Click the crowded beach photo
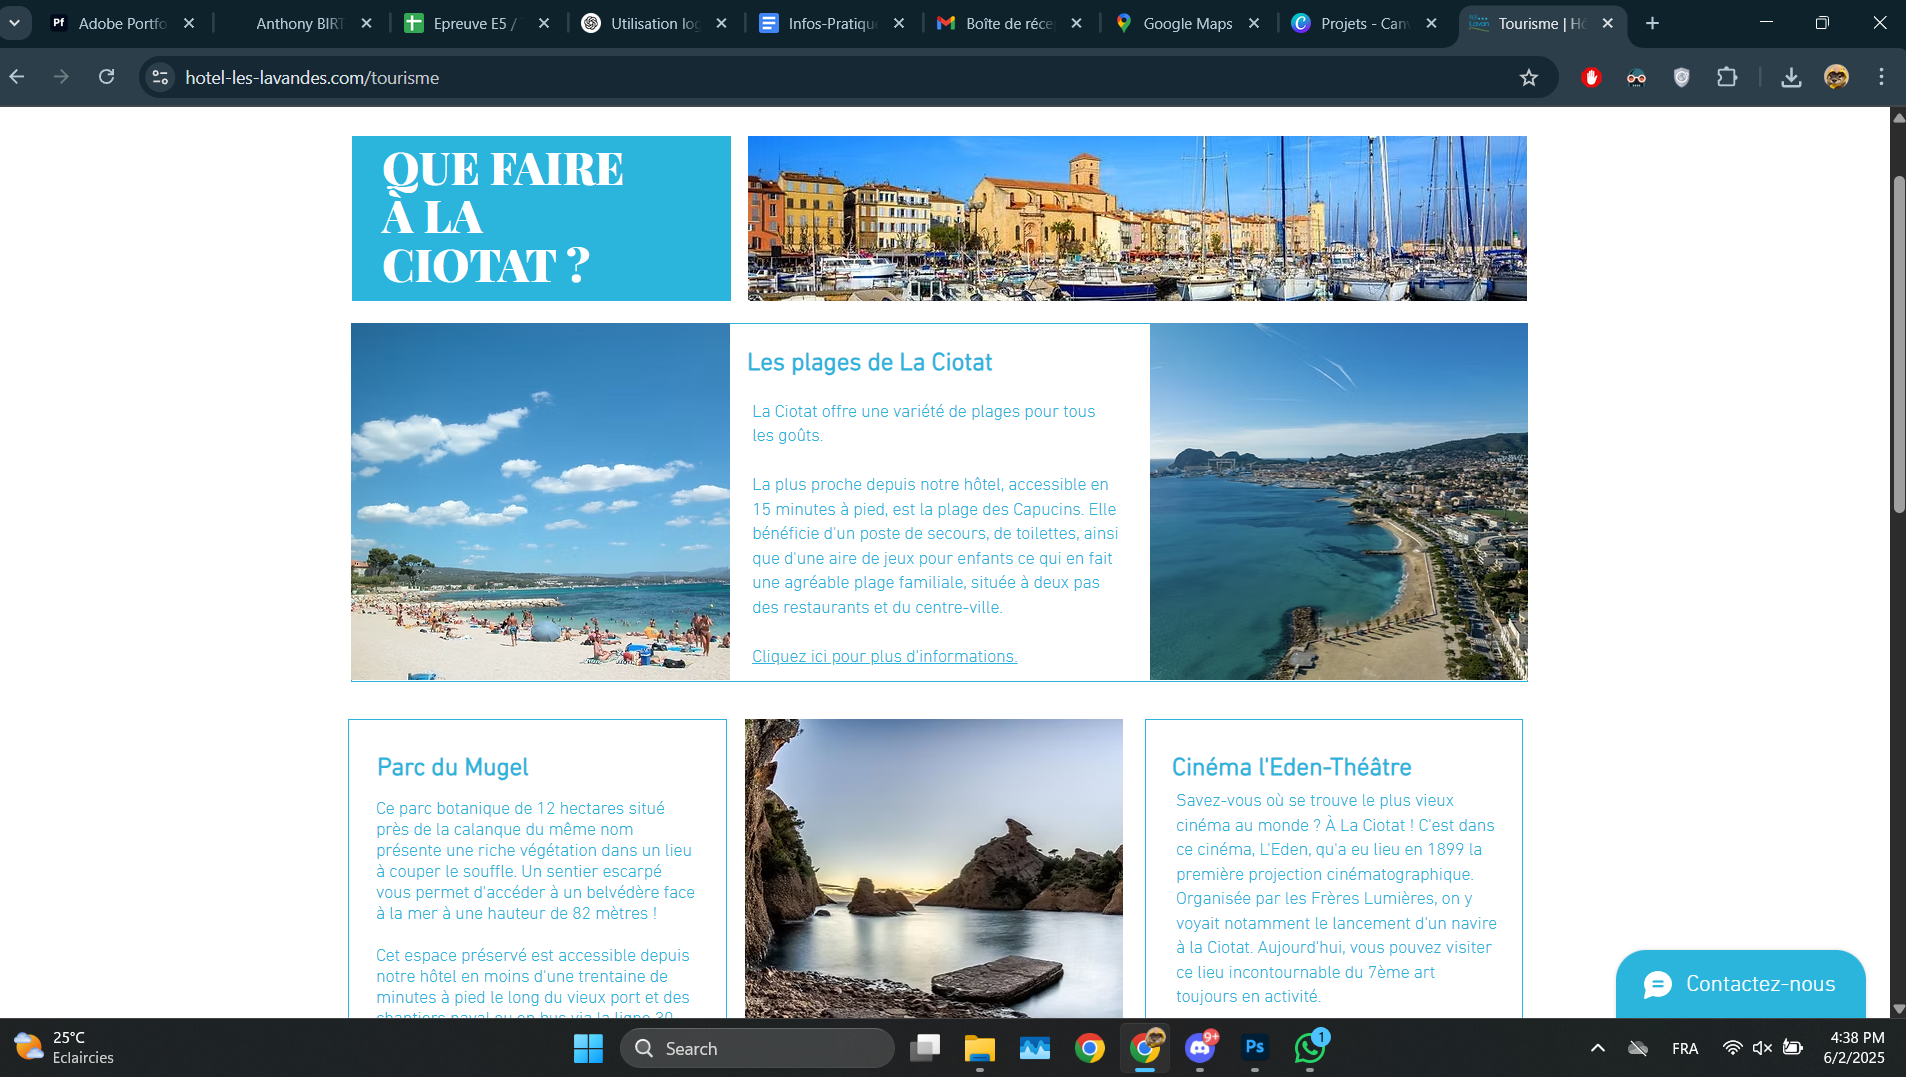 click(x=540, y=502)
